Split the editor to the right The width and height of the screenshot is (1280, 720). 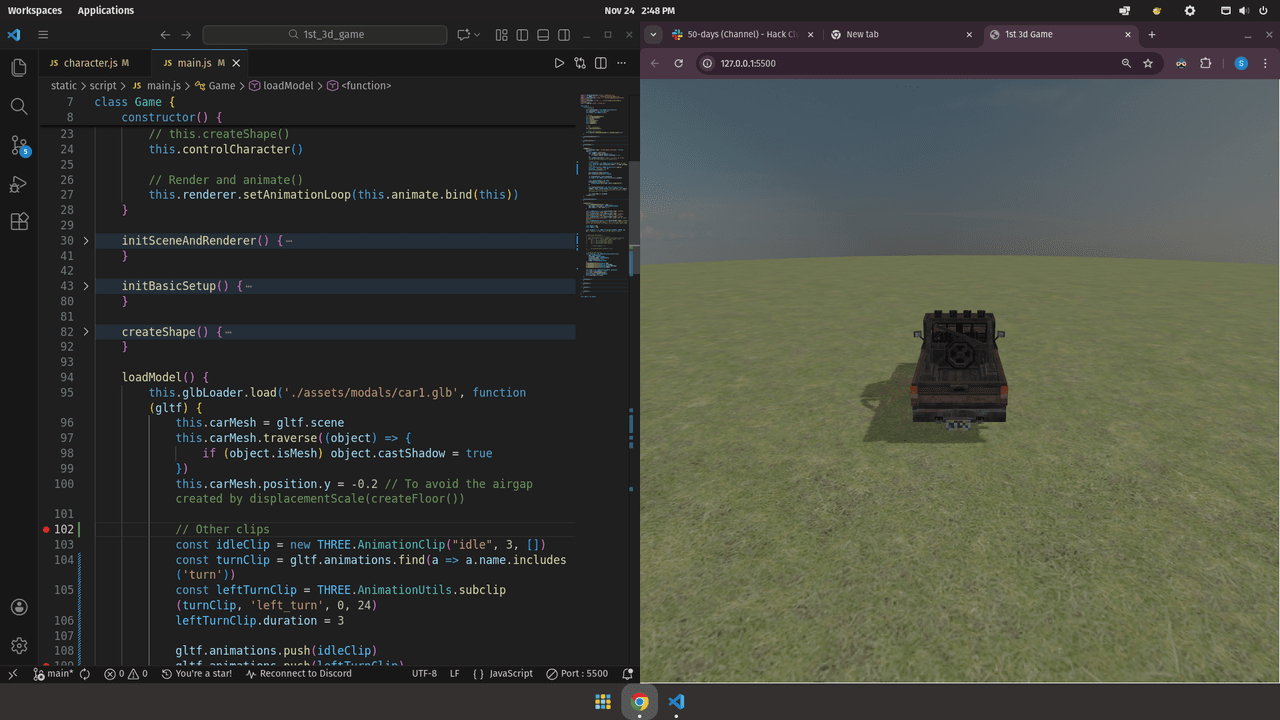pos(601,63)
